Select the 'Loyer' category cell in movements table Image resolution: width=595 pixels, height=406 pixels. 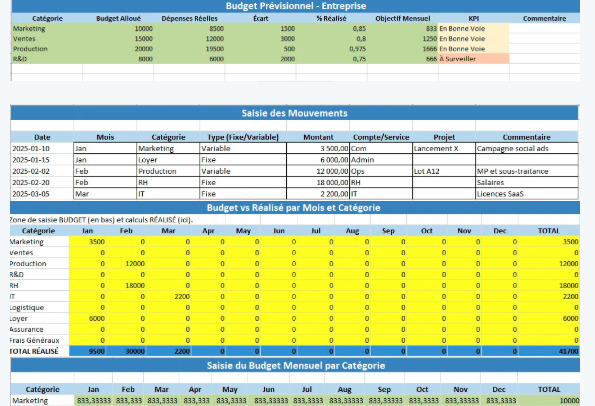[168, 160]
